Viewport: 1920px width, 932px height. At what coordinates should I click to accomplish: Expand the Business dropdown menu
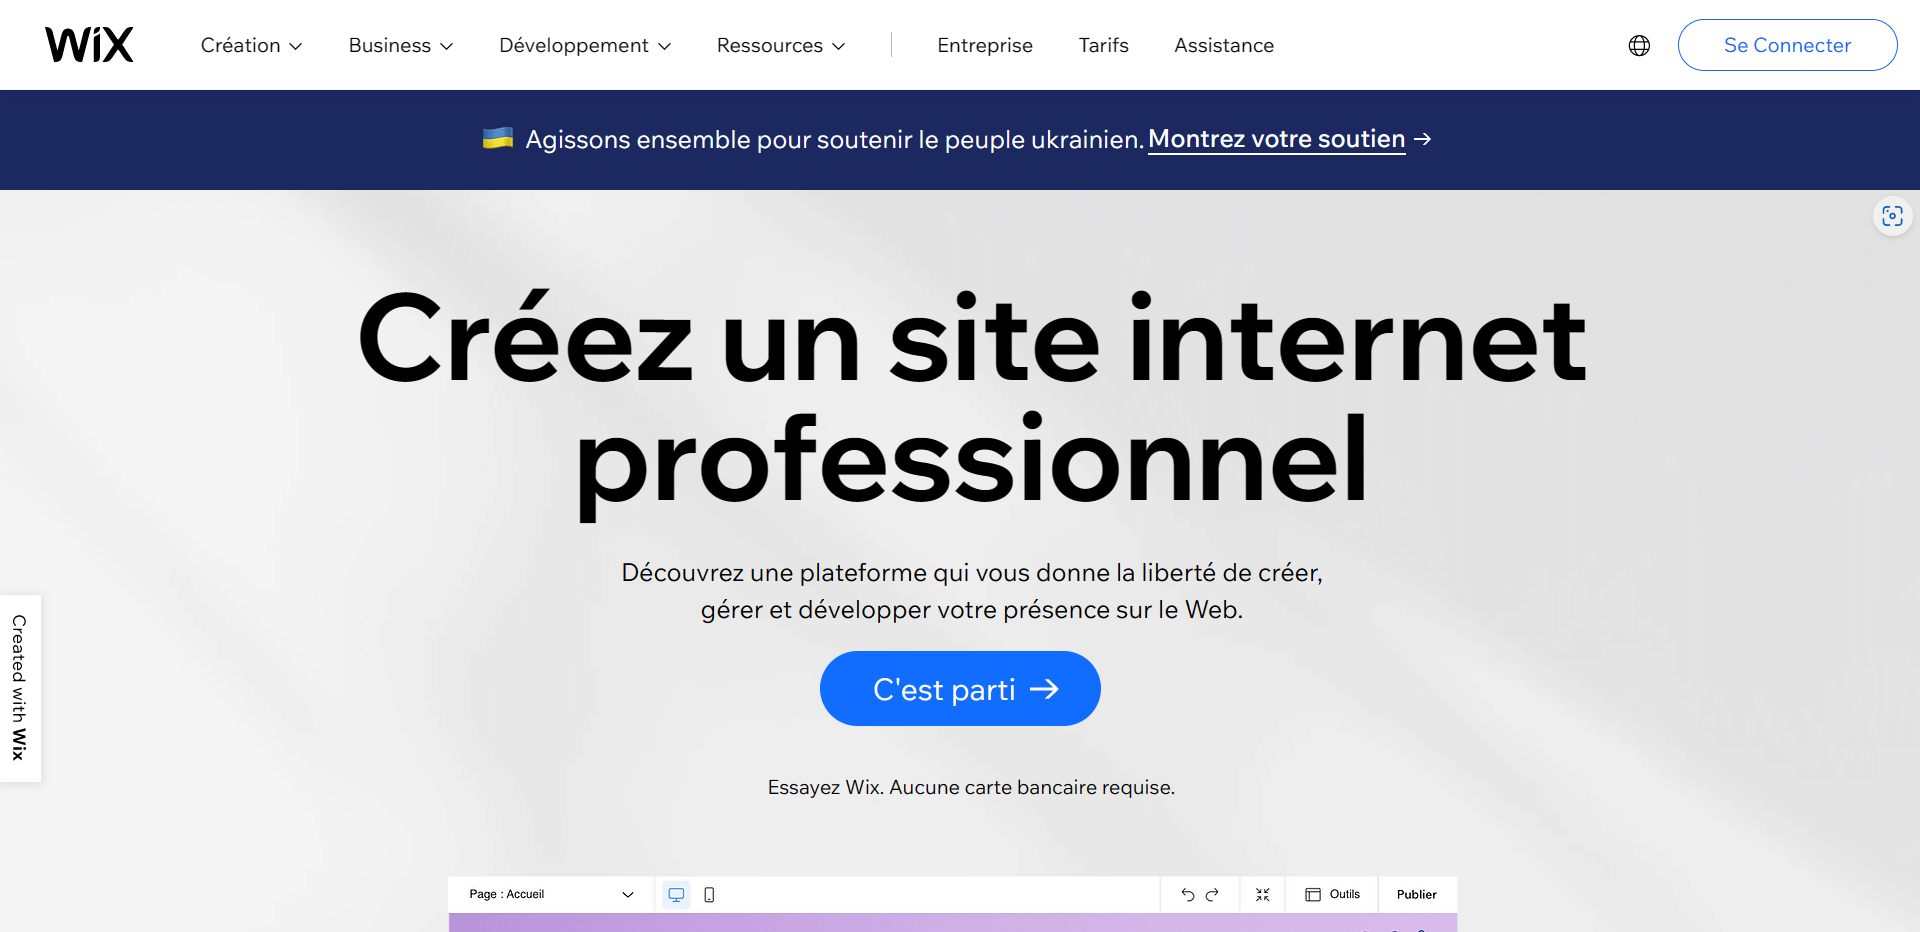click(x=400, y=46)
